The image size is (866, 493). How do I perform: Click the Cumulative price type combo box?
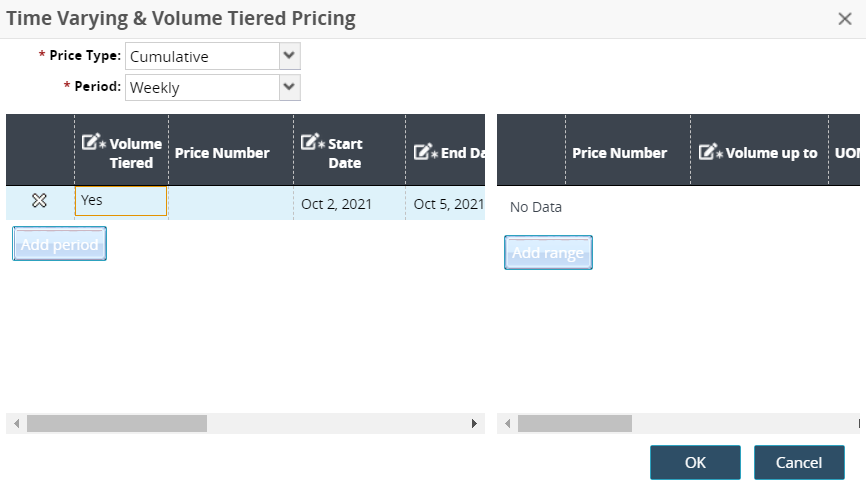pos(202,56)
